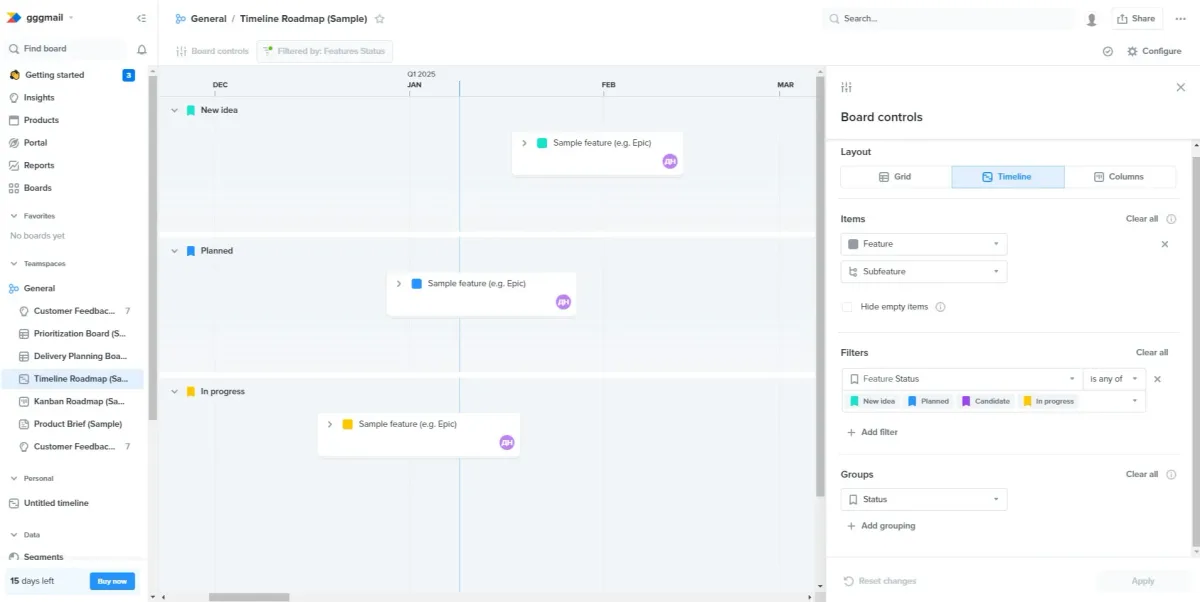Switch to the Columns layout
1200x602 pixels.
(1120, 176)
